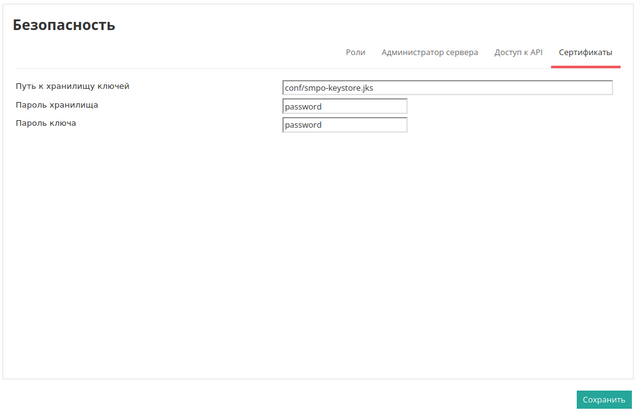Open the Доступ к API tab
The image size is (640, 415).
pos(518,52)
